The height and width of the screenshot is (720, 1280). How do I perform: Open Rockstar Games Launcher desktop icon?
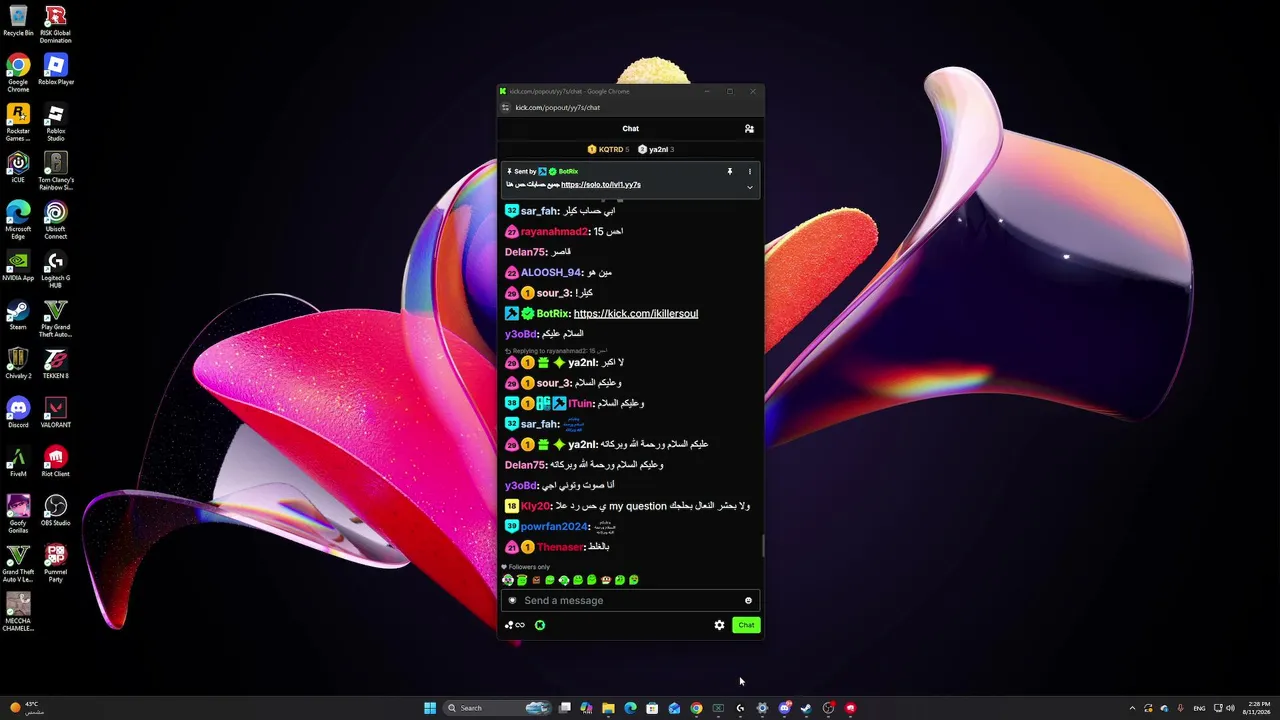18,122
